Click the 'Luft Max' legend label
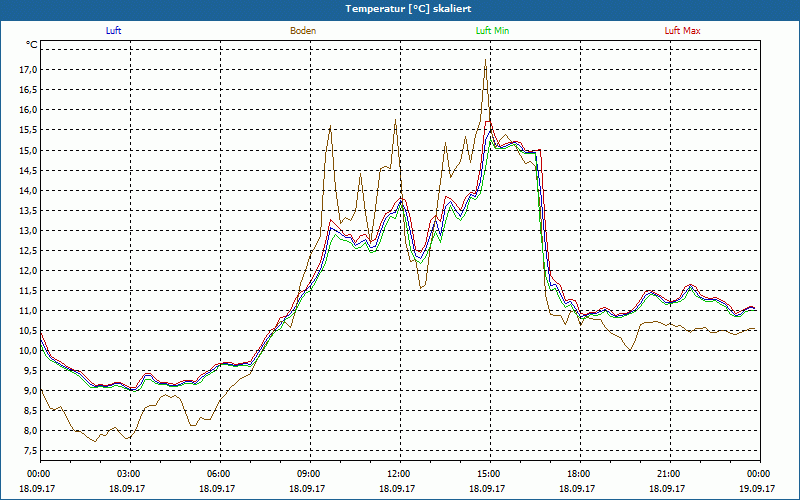 point(682,31)
